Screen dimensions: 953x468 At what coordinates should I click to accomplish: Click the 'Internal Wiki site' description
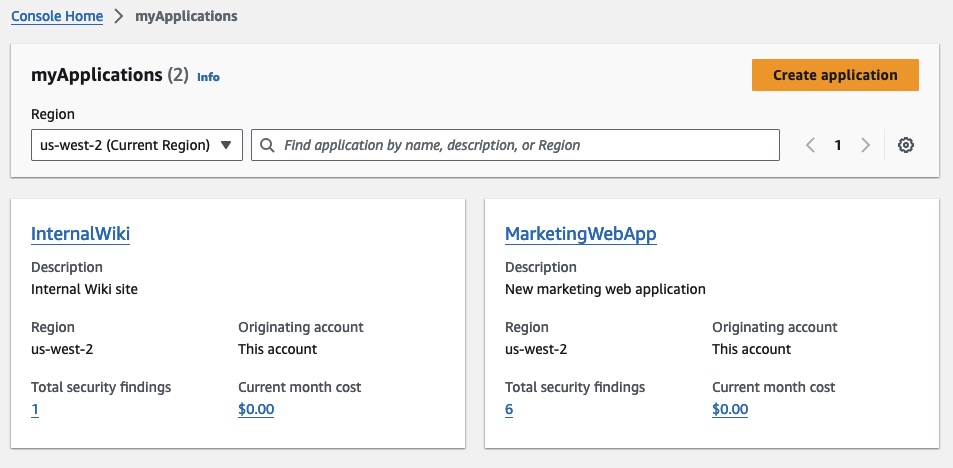[84, 289]
